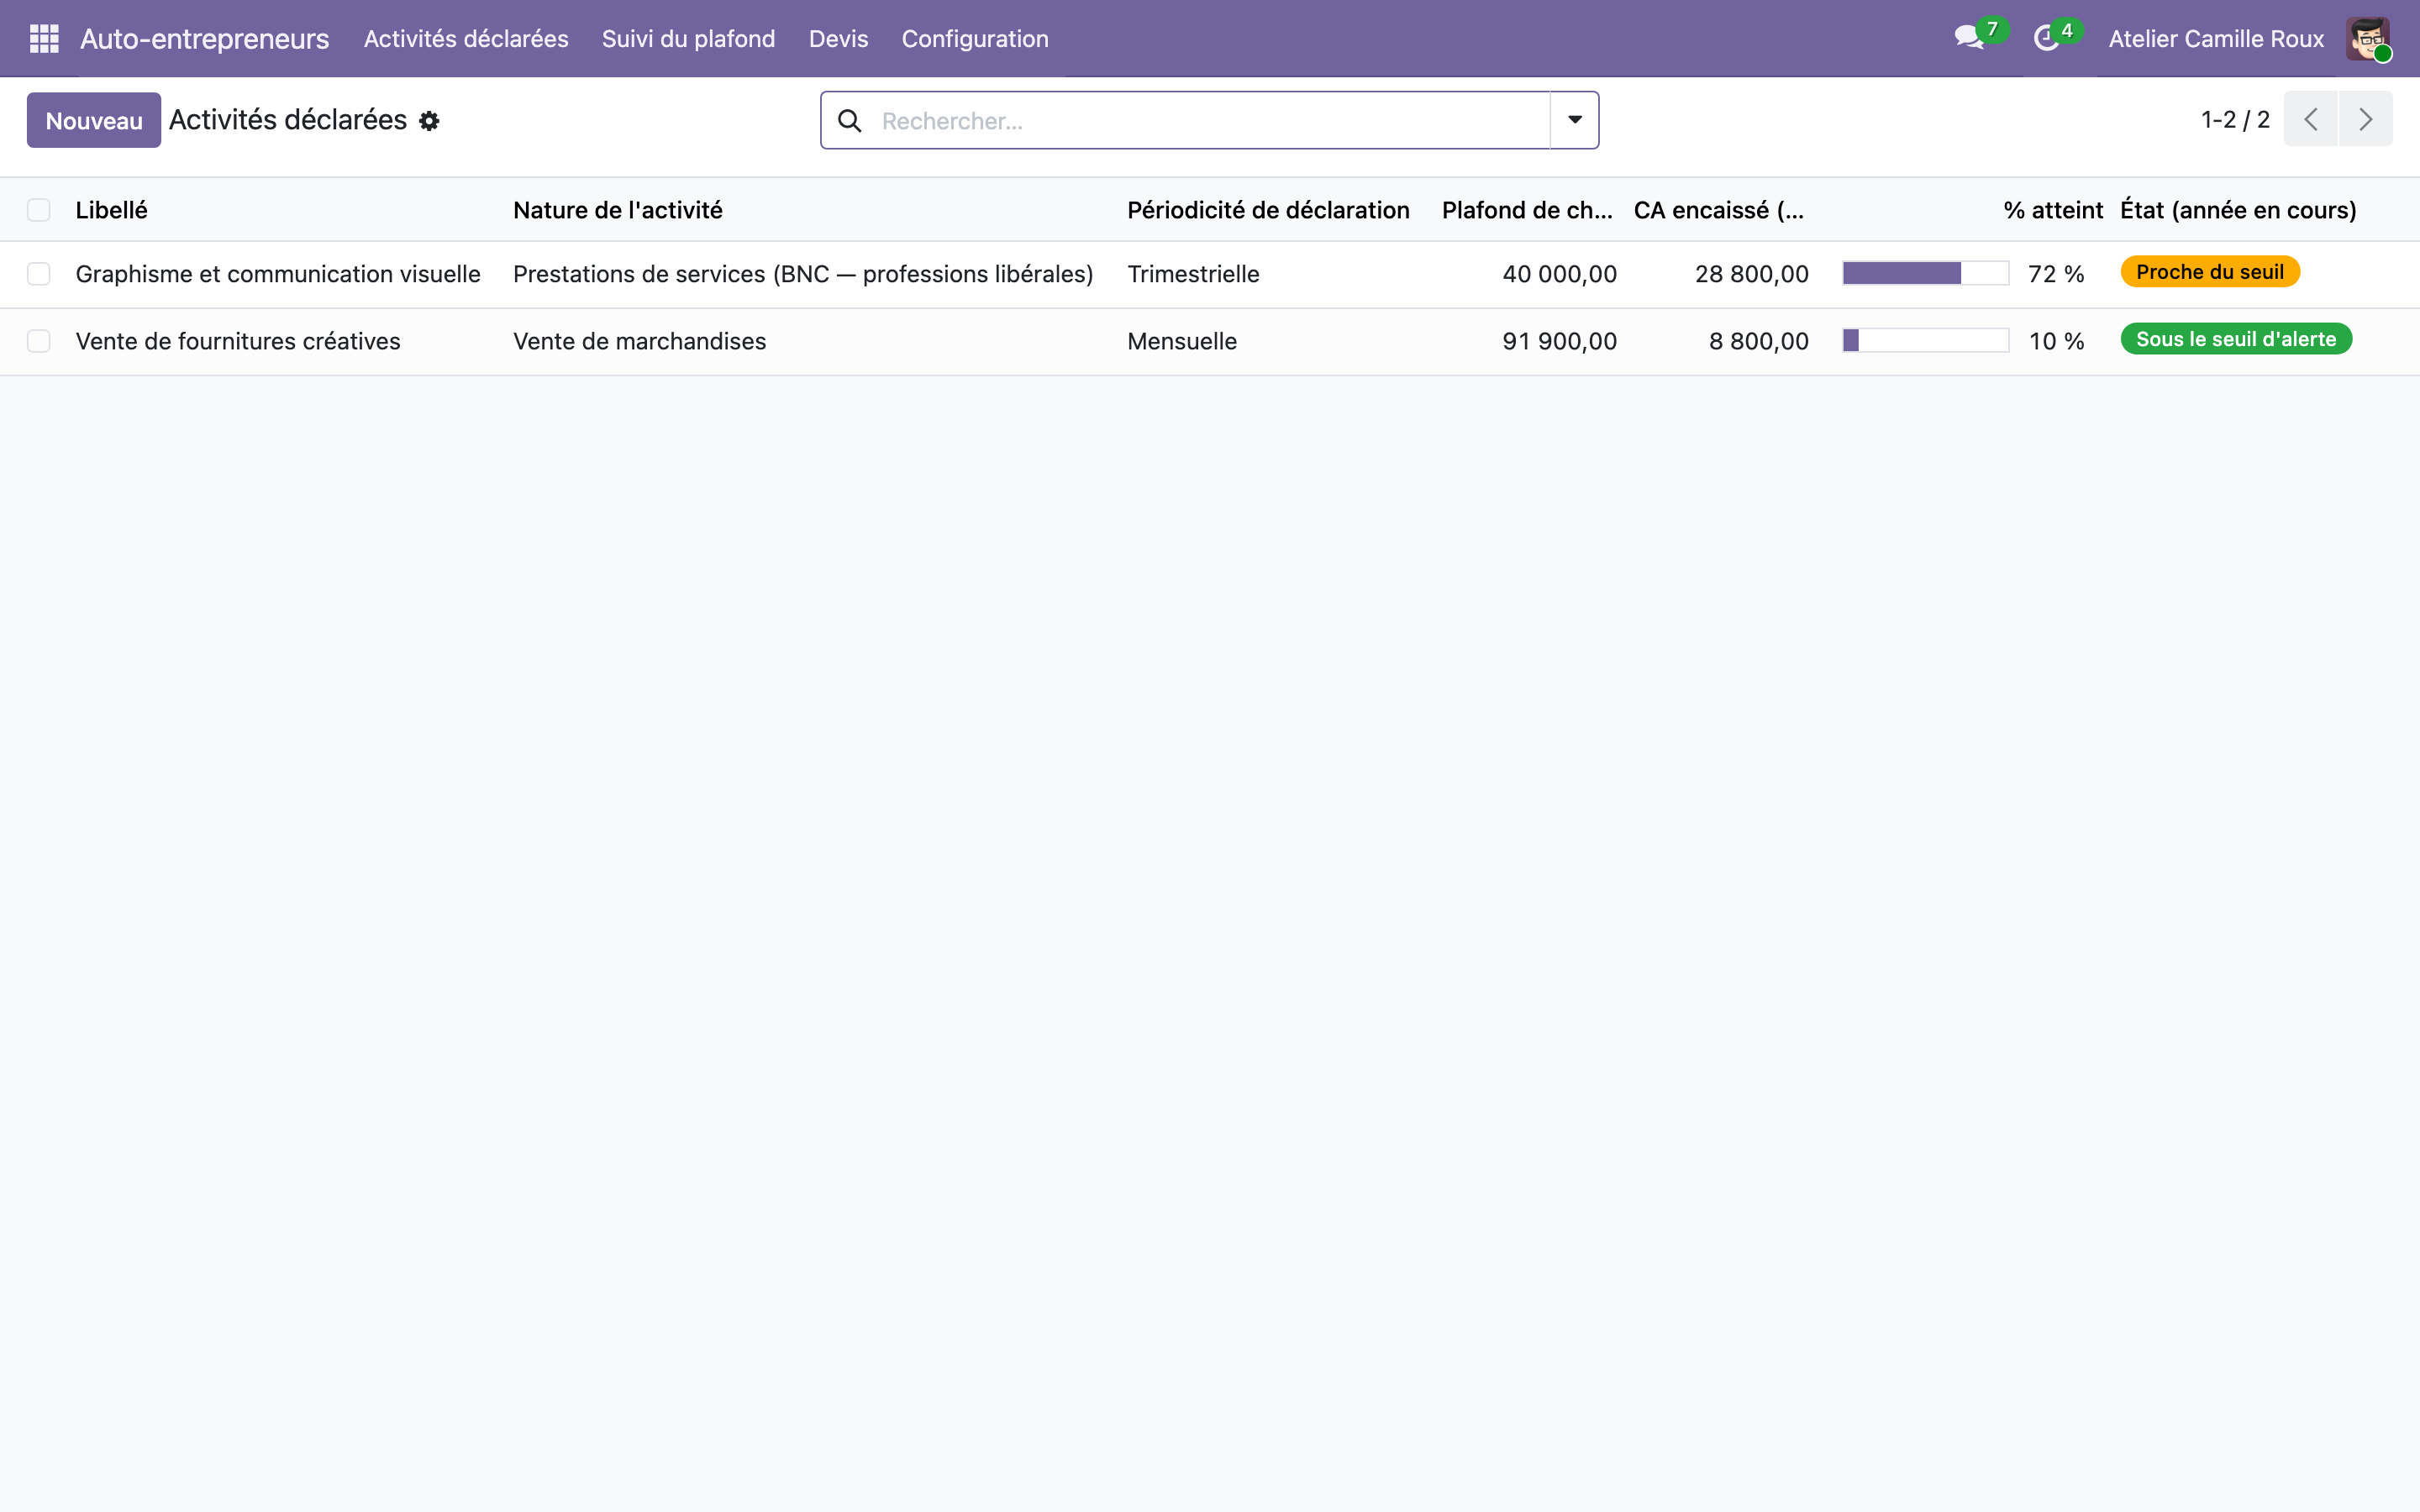Viewport: 2420px width, 1512px height.
Task: Click the 10 % percentage text
Action: click(2056, 341)
